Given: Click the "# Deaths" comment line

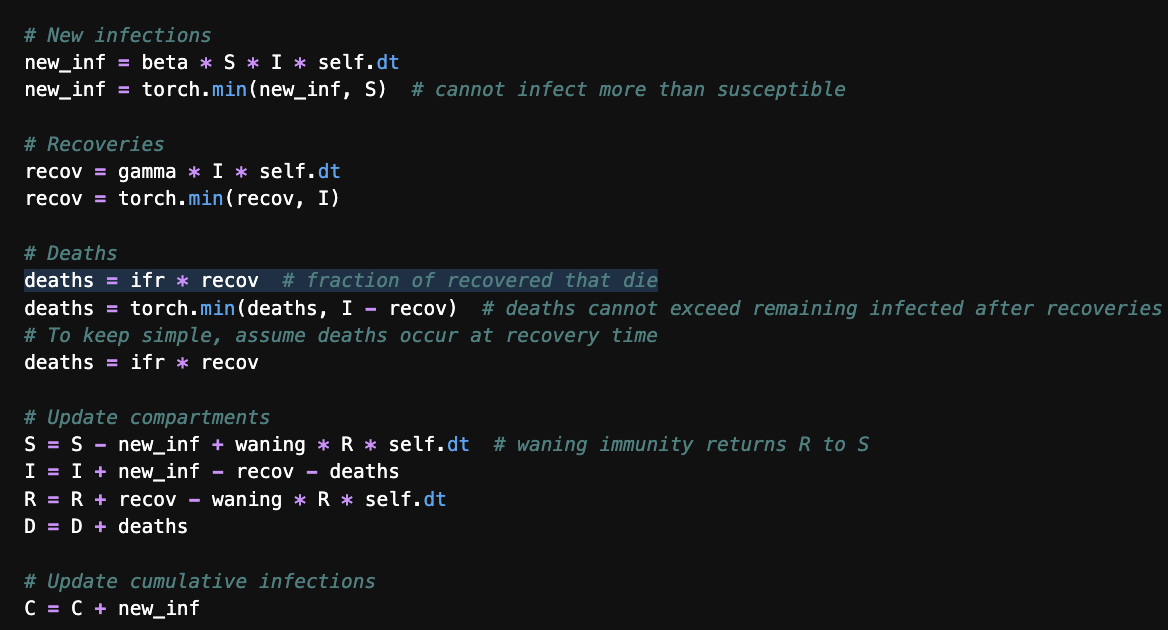Looking at the screenshot, I should pos(71,253).
